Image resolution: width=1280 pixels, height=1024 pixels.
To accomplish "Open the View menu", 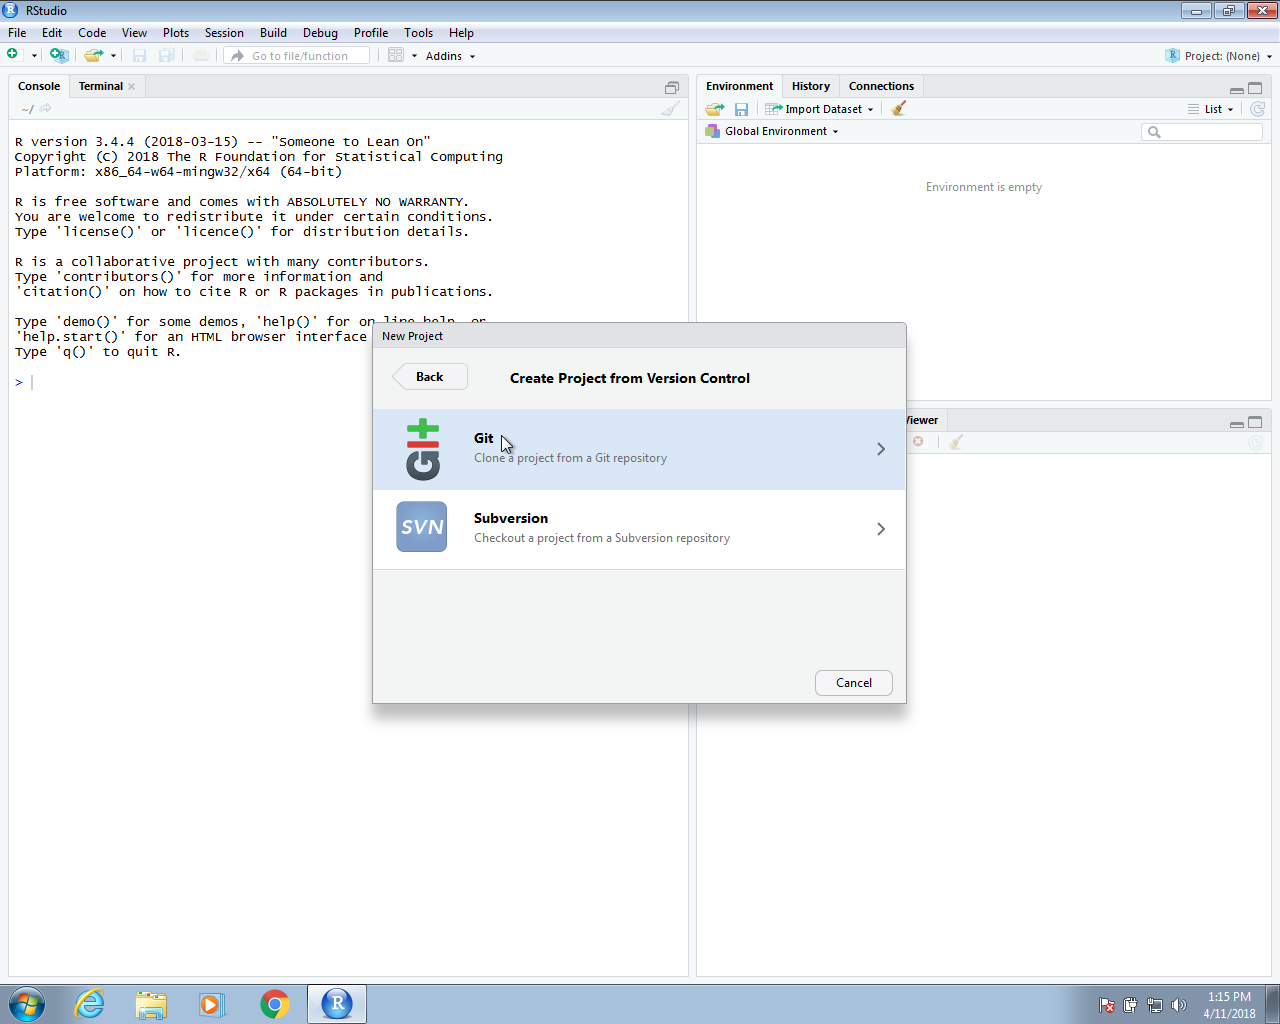I will click(x=134, y=33).
